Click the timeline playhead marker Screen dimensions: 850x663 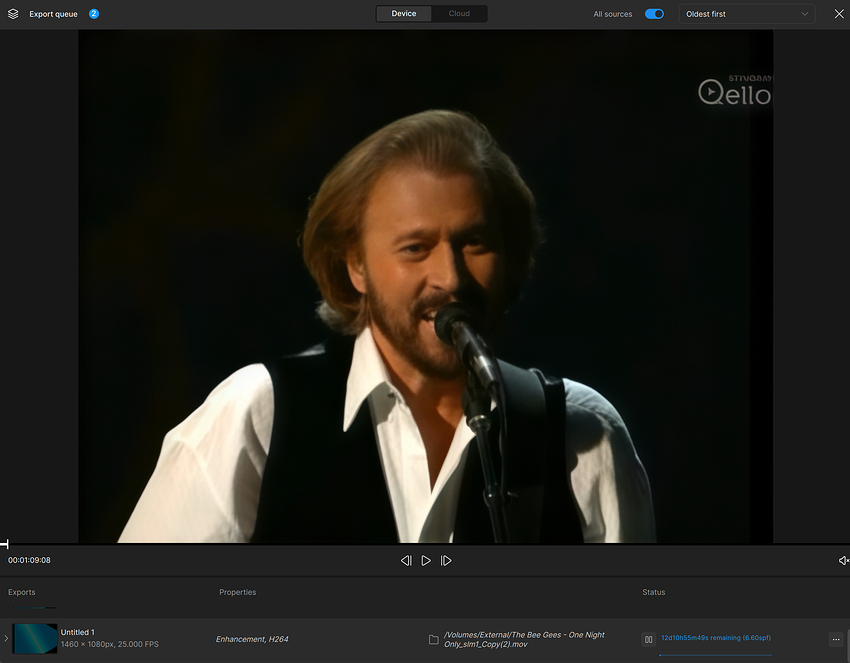click(x=5, y=544)
